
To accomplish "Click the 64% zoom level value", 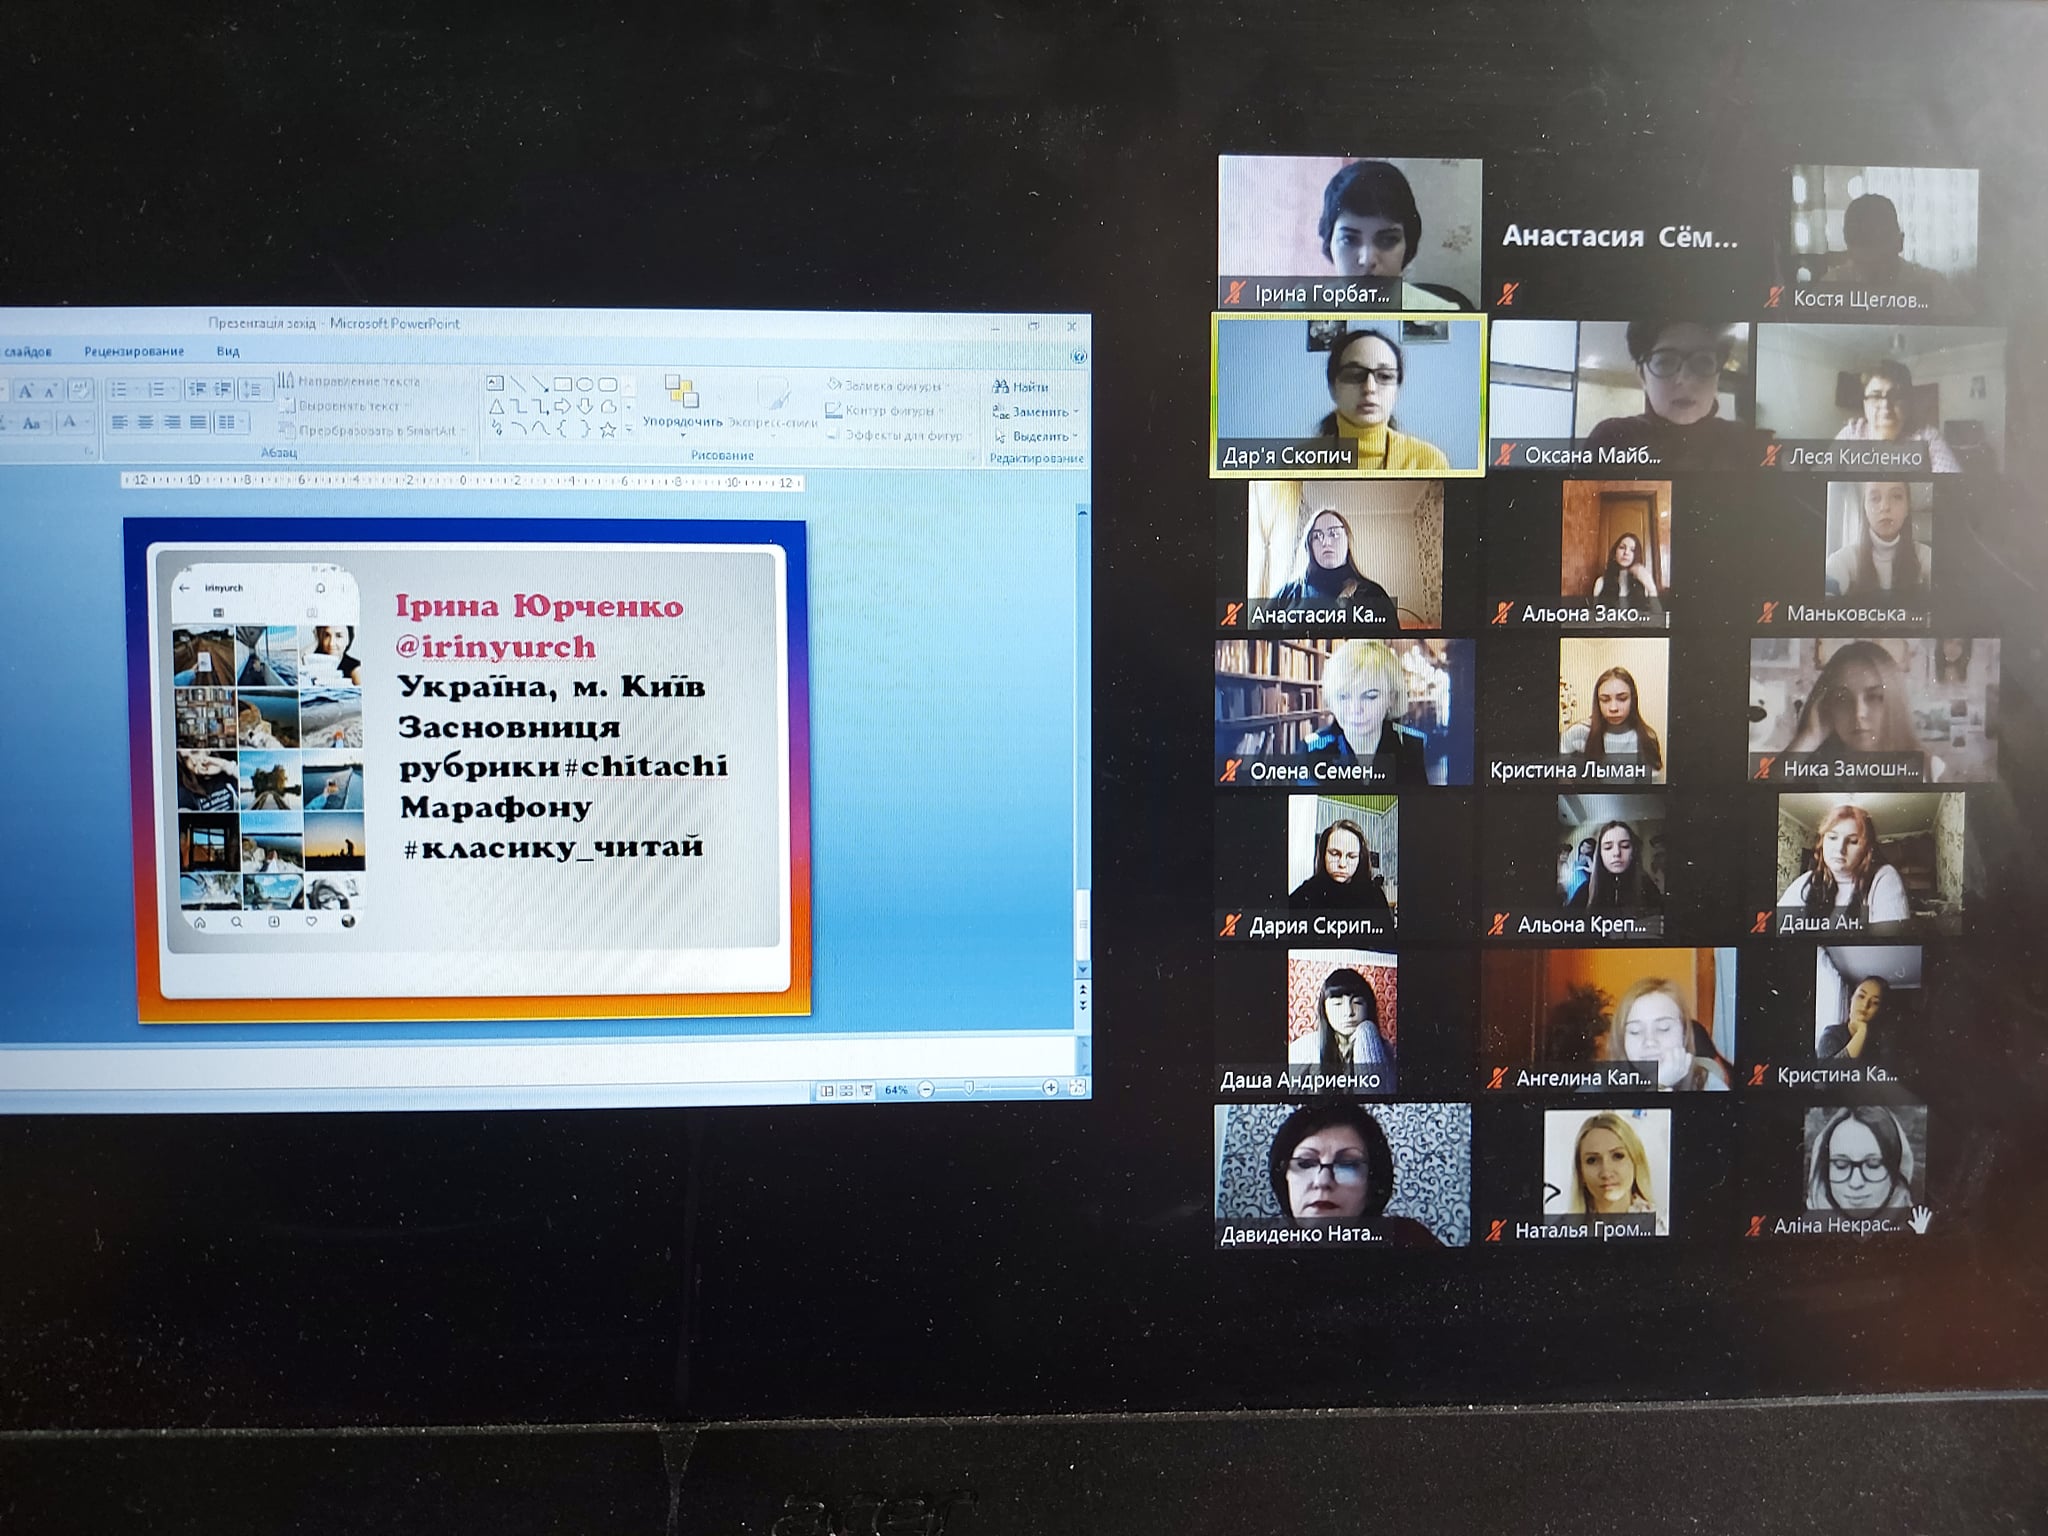I will (x=896, y=1090).
